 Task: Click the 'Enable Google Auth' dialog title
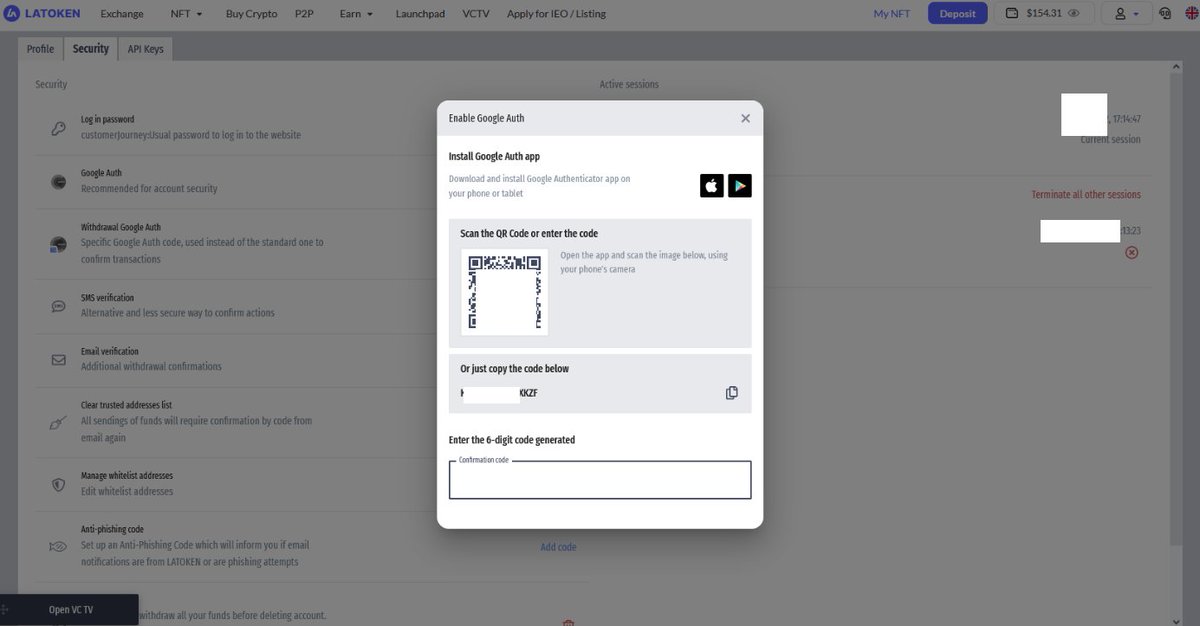pyautogui.click(x=486, y=118)
